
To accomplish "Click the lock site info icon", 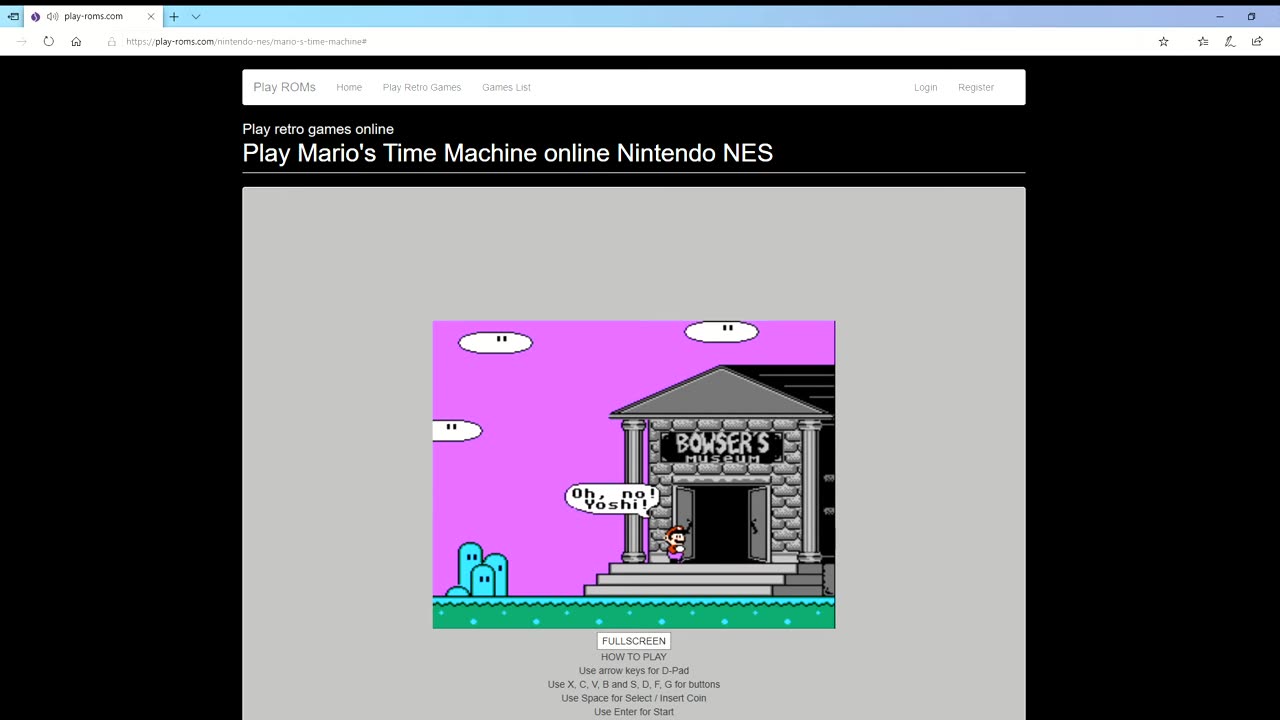I will click(x=112, y=42).
